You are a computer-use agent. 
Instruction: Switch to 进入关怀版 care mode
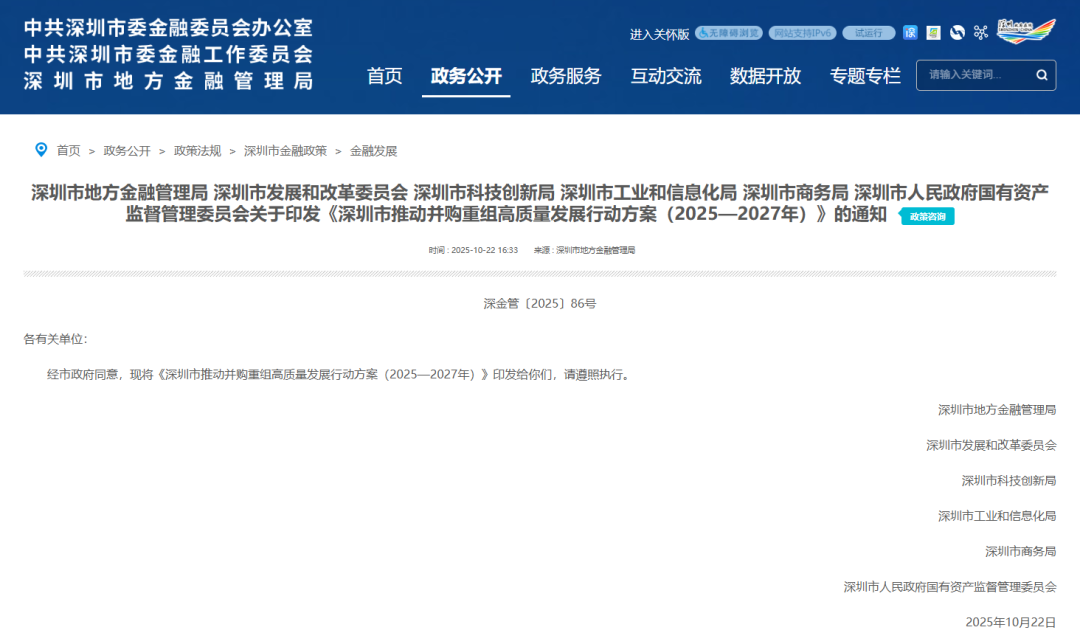(659, 34)
